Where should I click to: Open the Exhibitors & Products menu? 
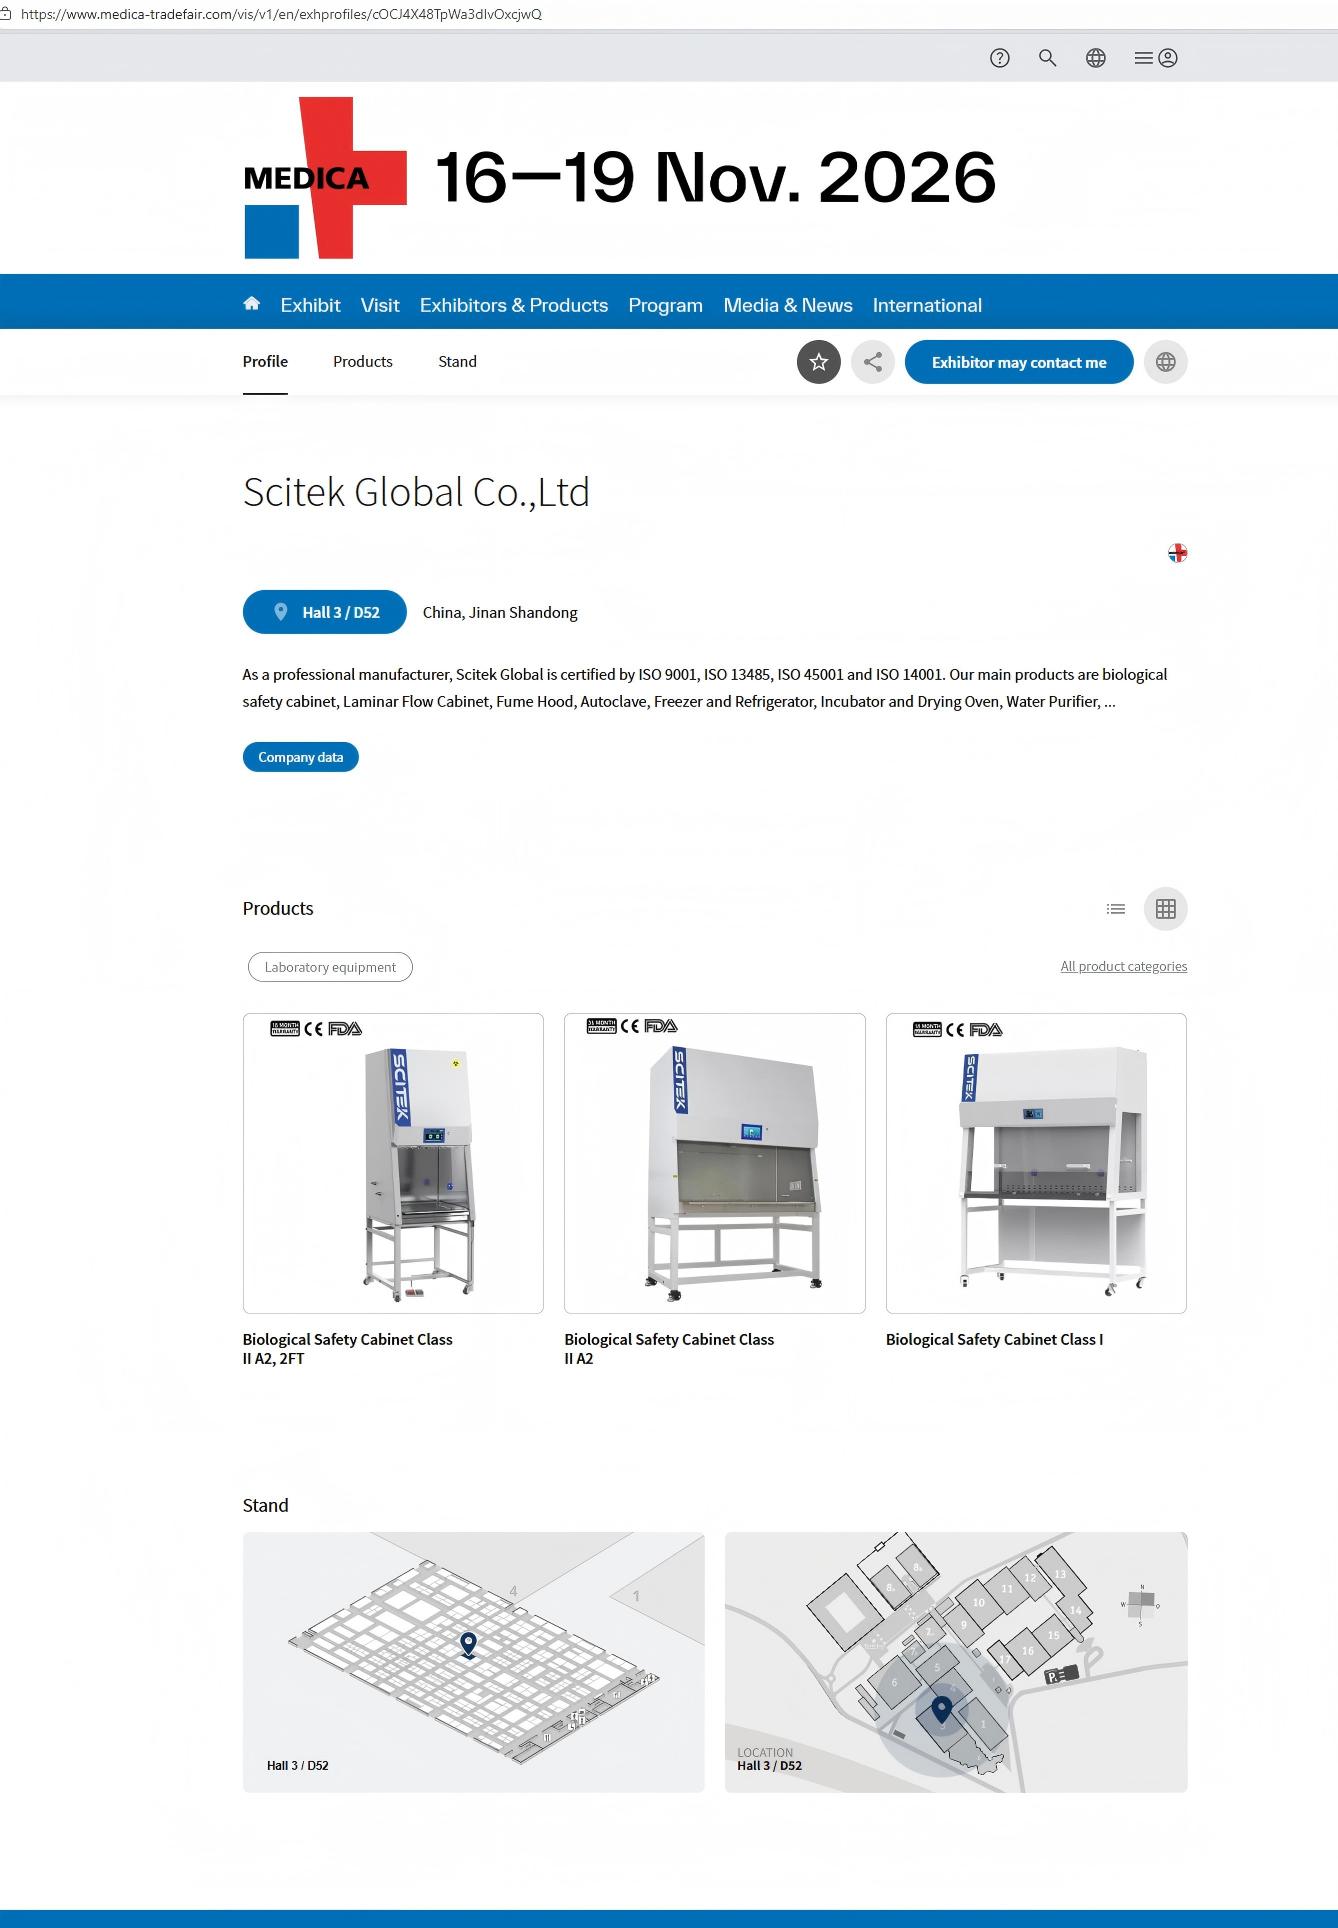pyautogui.click(x=513, y=305)
